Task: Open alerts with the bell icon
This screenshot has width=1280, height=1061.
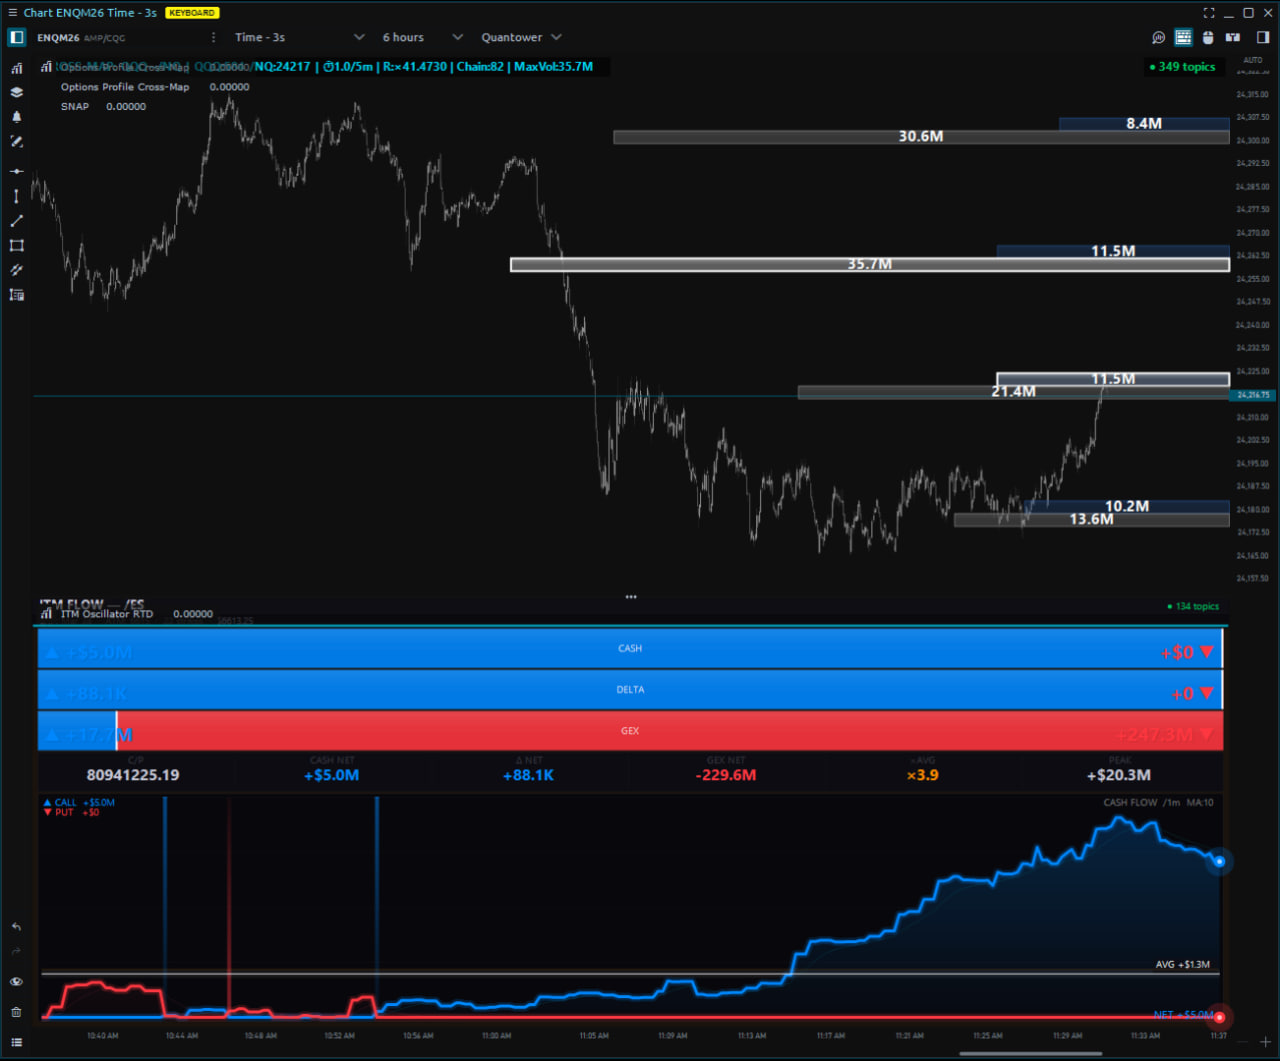Action: tap(16, 117)
